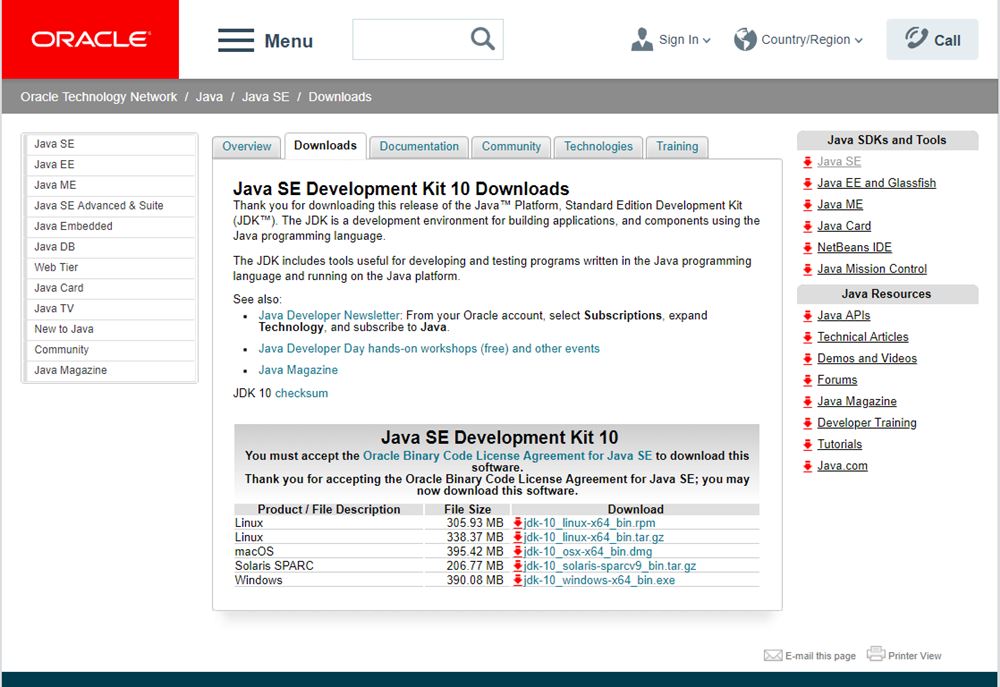Click the red arrow icon next to NetBeans IDE

pos(807,248)
